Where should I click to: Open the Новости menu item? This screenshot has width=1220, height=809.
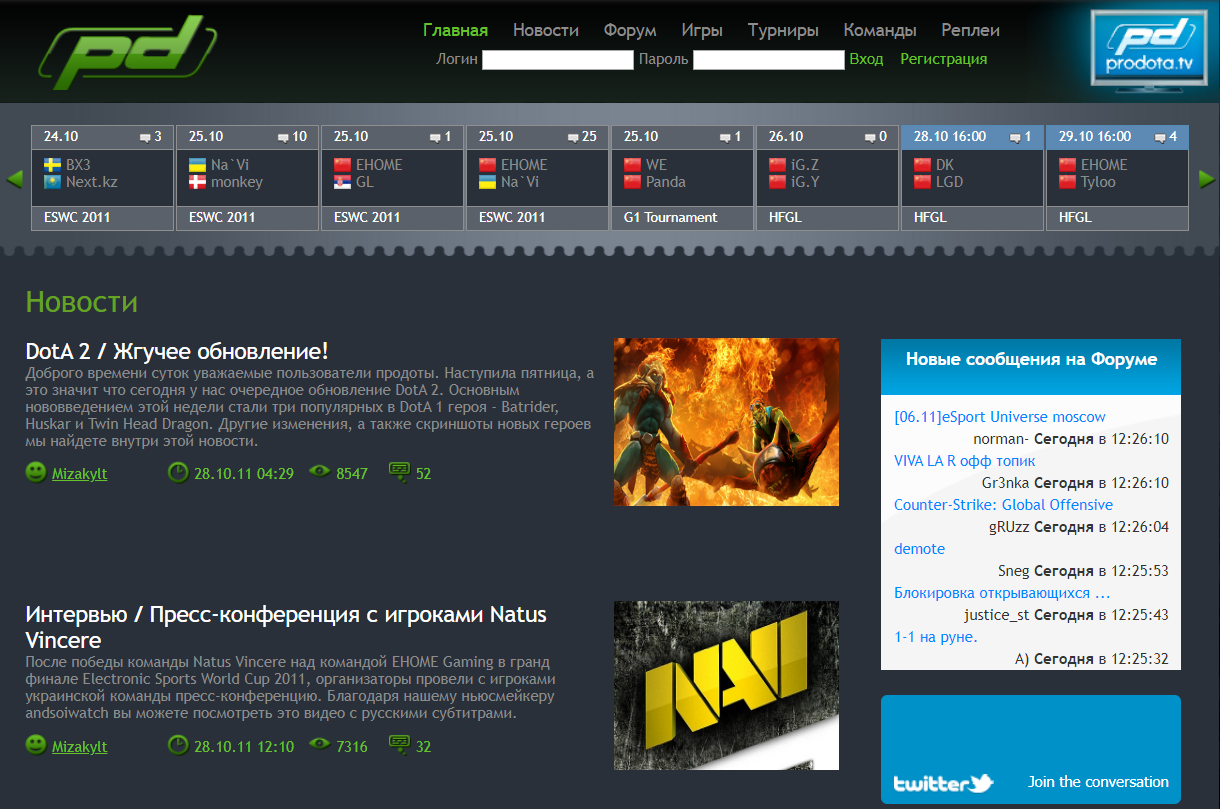pos(545,30)
